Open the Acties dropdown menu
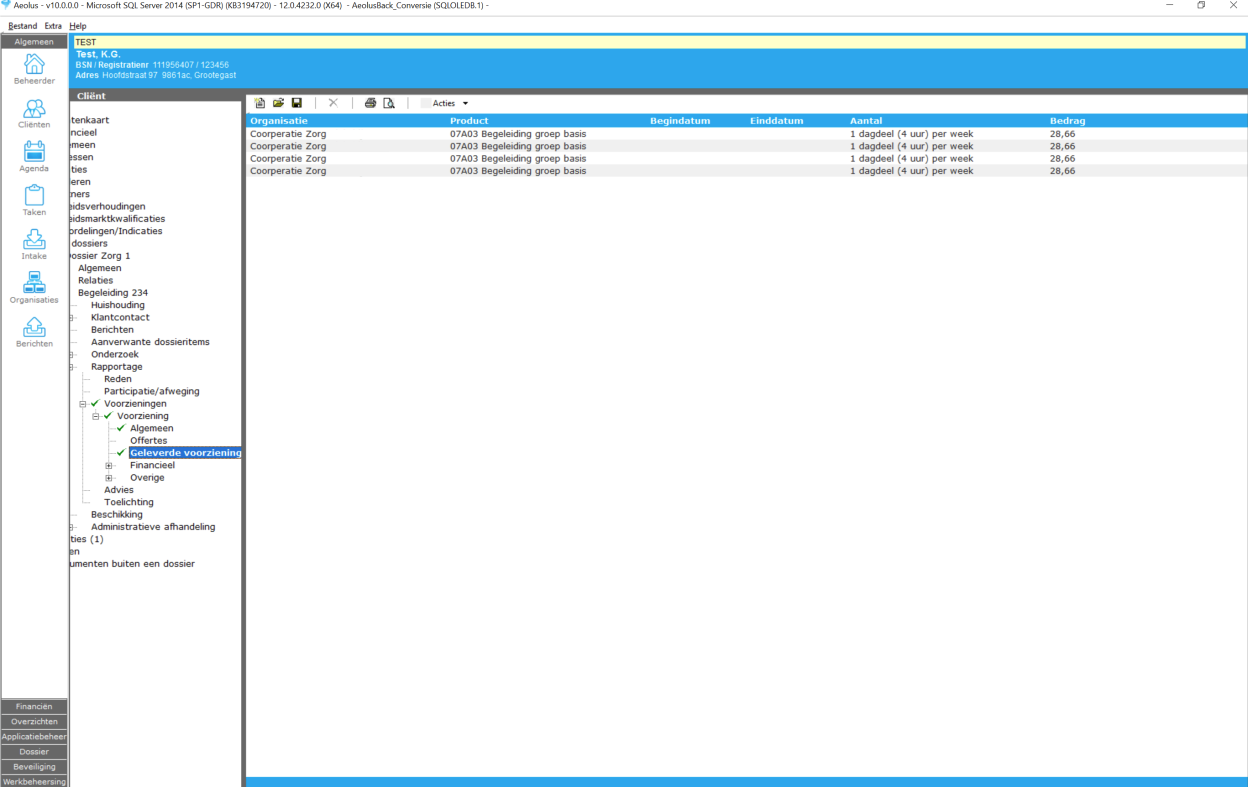Viewport: 1248px width, 787px height. coord(445,103)
